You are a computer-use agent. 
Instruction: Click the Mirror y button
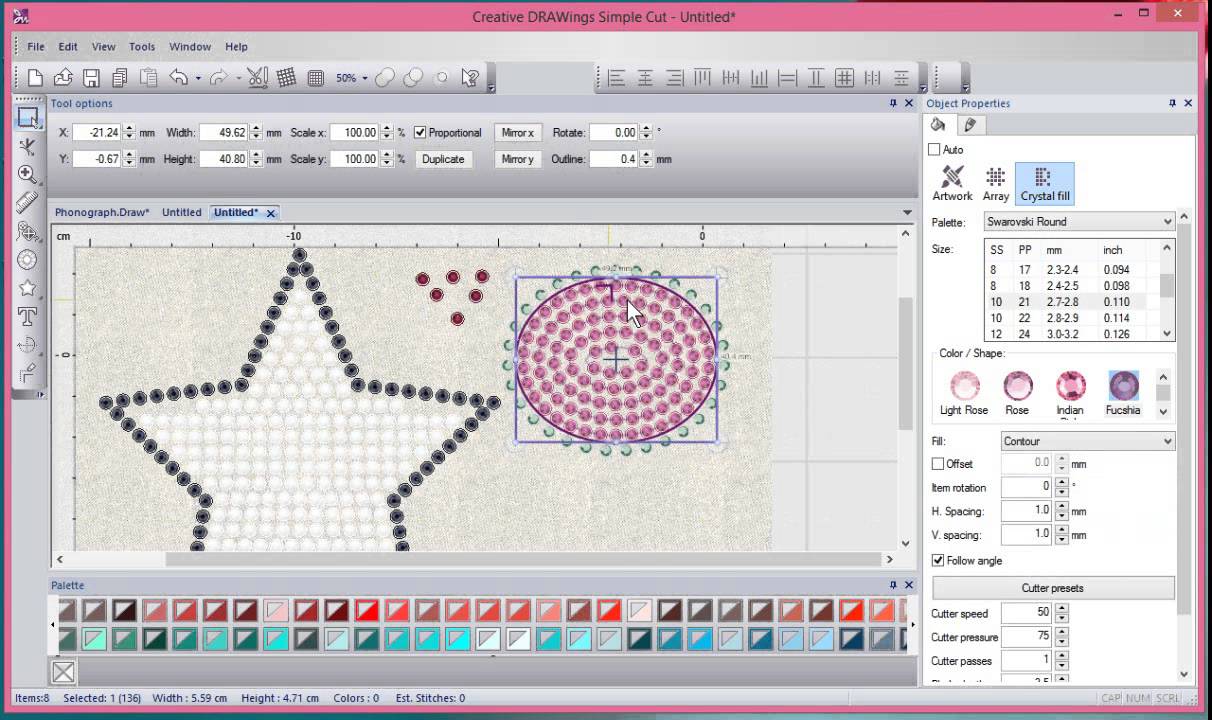[x=518, y=159]
